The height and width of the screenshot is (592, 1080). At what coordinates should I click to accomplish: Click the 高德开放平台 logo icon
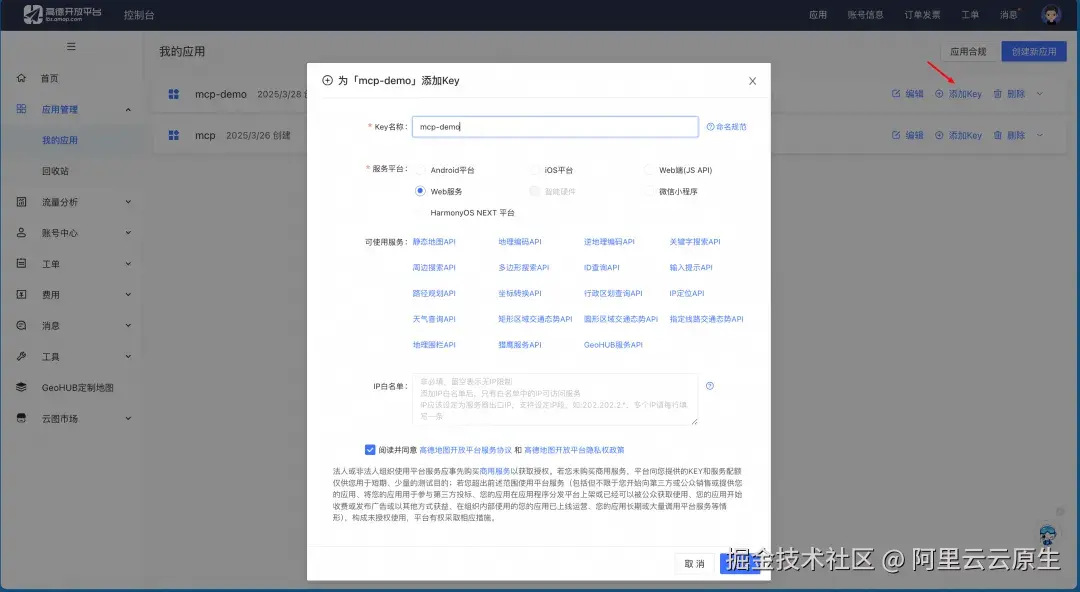point(35,14)
